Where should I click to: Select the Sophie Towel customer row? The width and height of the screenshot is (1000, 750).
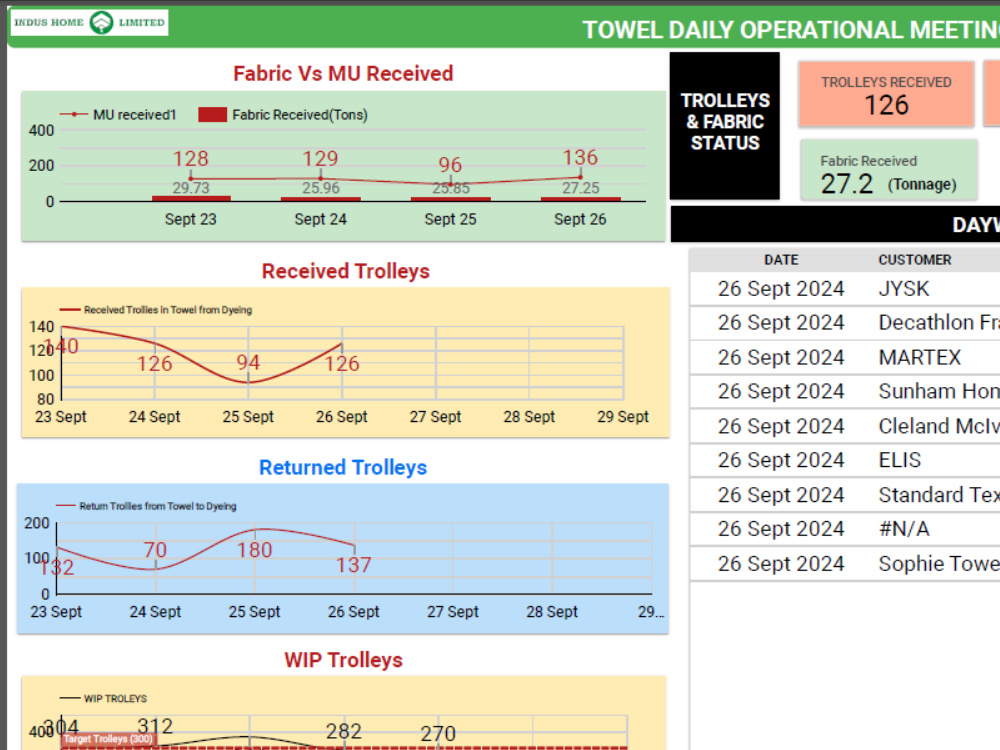(x=845, y=564)
